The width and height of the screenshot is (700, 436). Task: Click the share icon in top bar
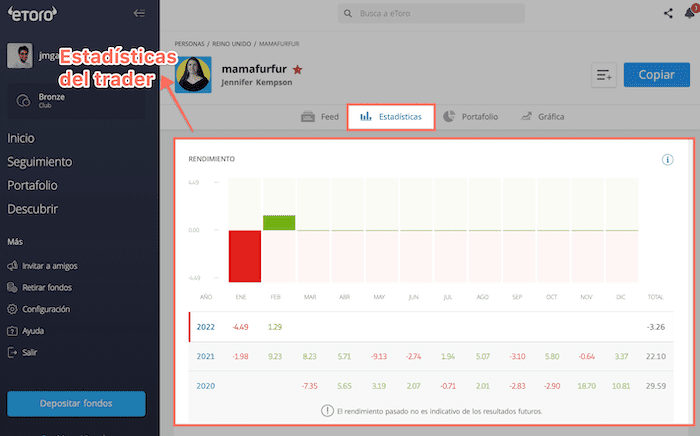coord(668,13)
